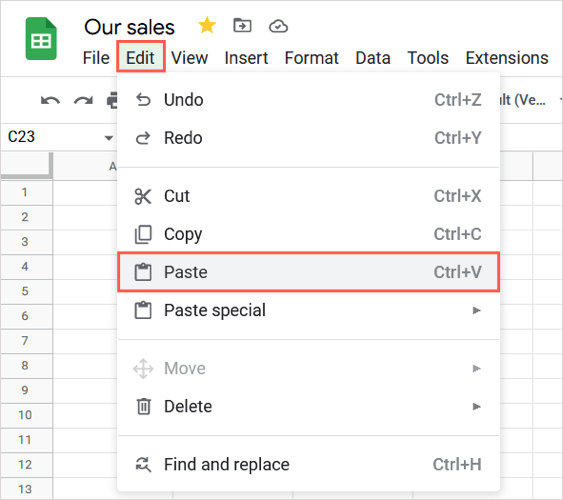Expand the Paste special submenu

click(308, 310)
